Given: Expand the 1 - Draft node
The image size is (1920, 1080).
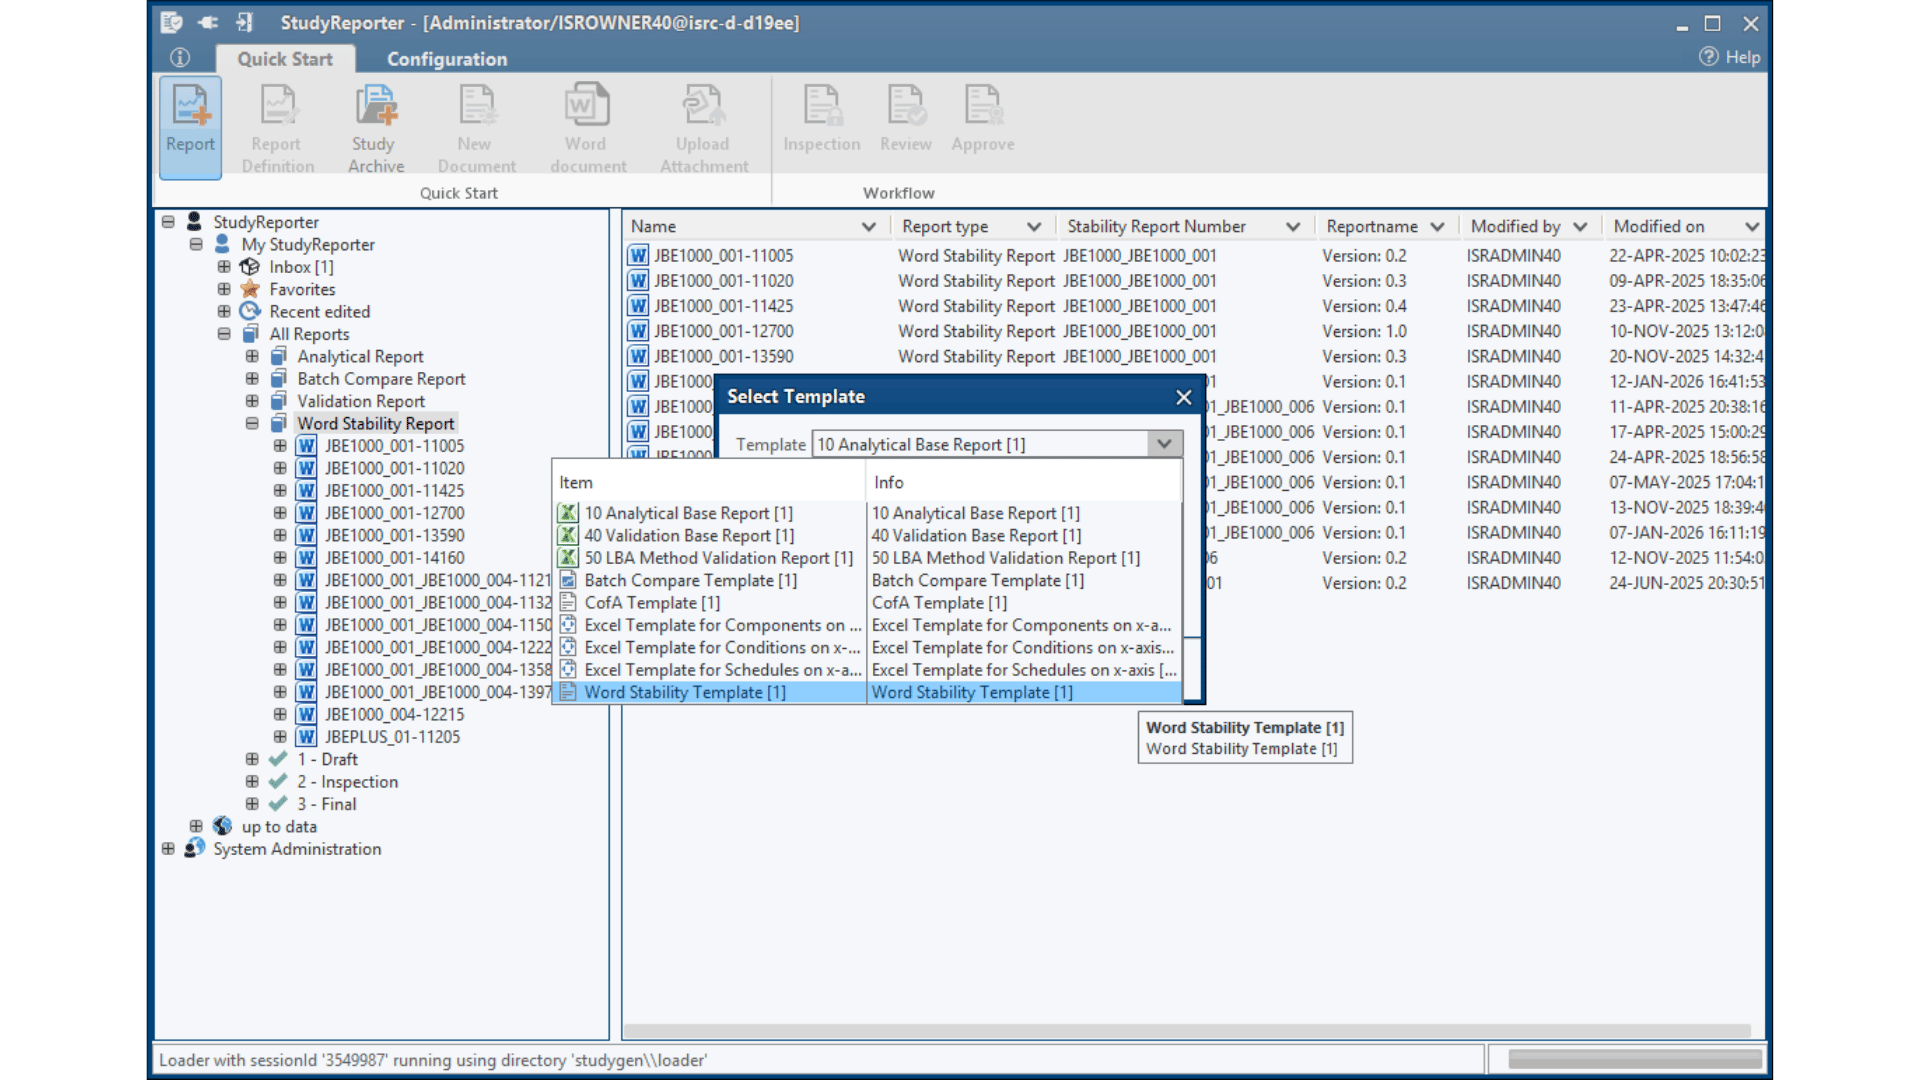Looking at the screenshot, I should point(252,759).
